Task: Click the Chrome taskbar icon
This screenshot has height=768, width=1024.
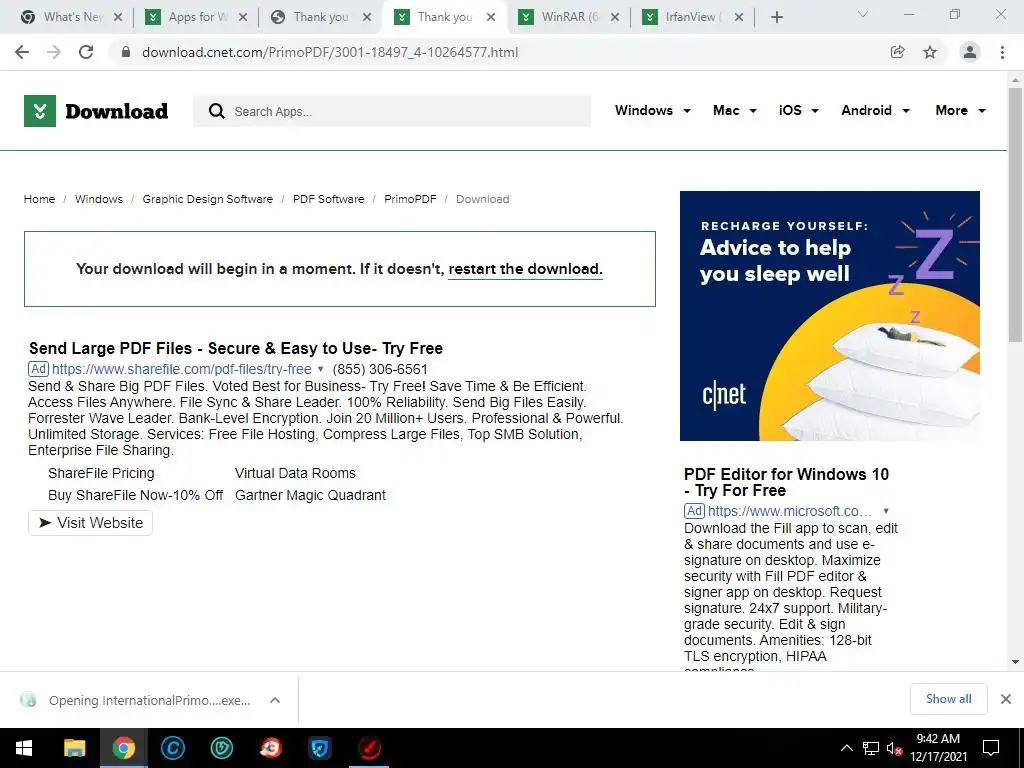Action: 123,748
